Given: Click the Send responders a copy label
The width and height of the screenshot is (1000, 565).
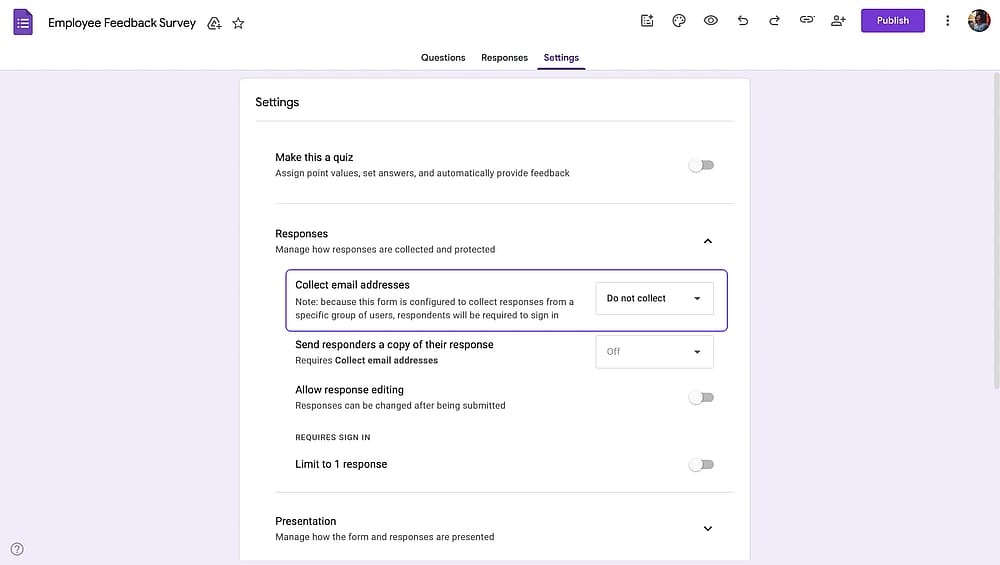Looking at the screenshot, I should (394, 344).
